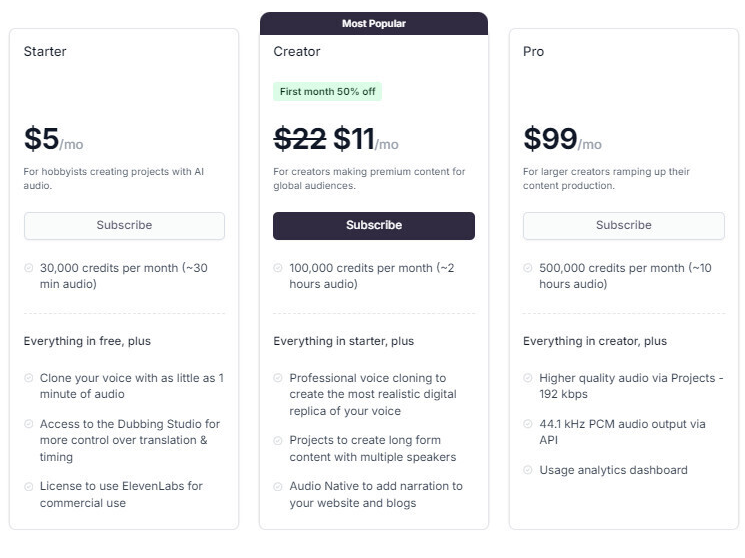Click check icon next to 44.1 kHz PCM output
This screenshot has height=558, width=745.
528,424
